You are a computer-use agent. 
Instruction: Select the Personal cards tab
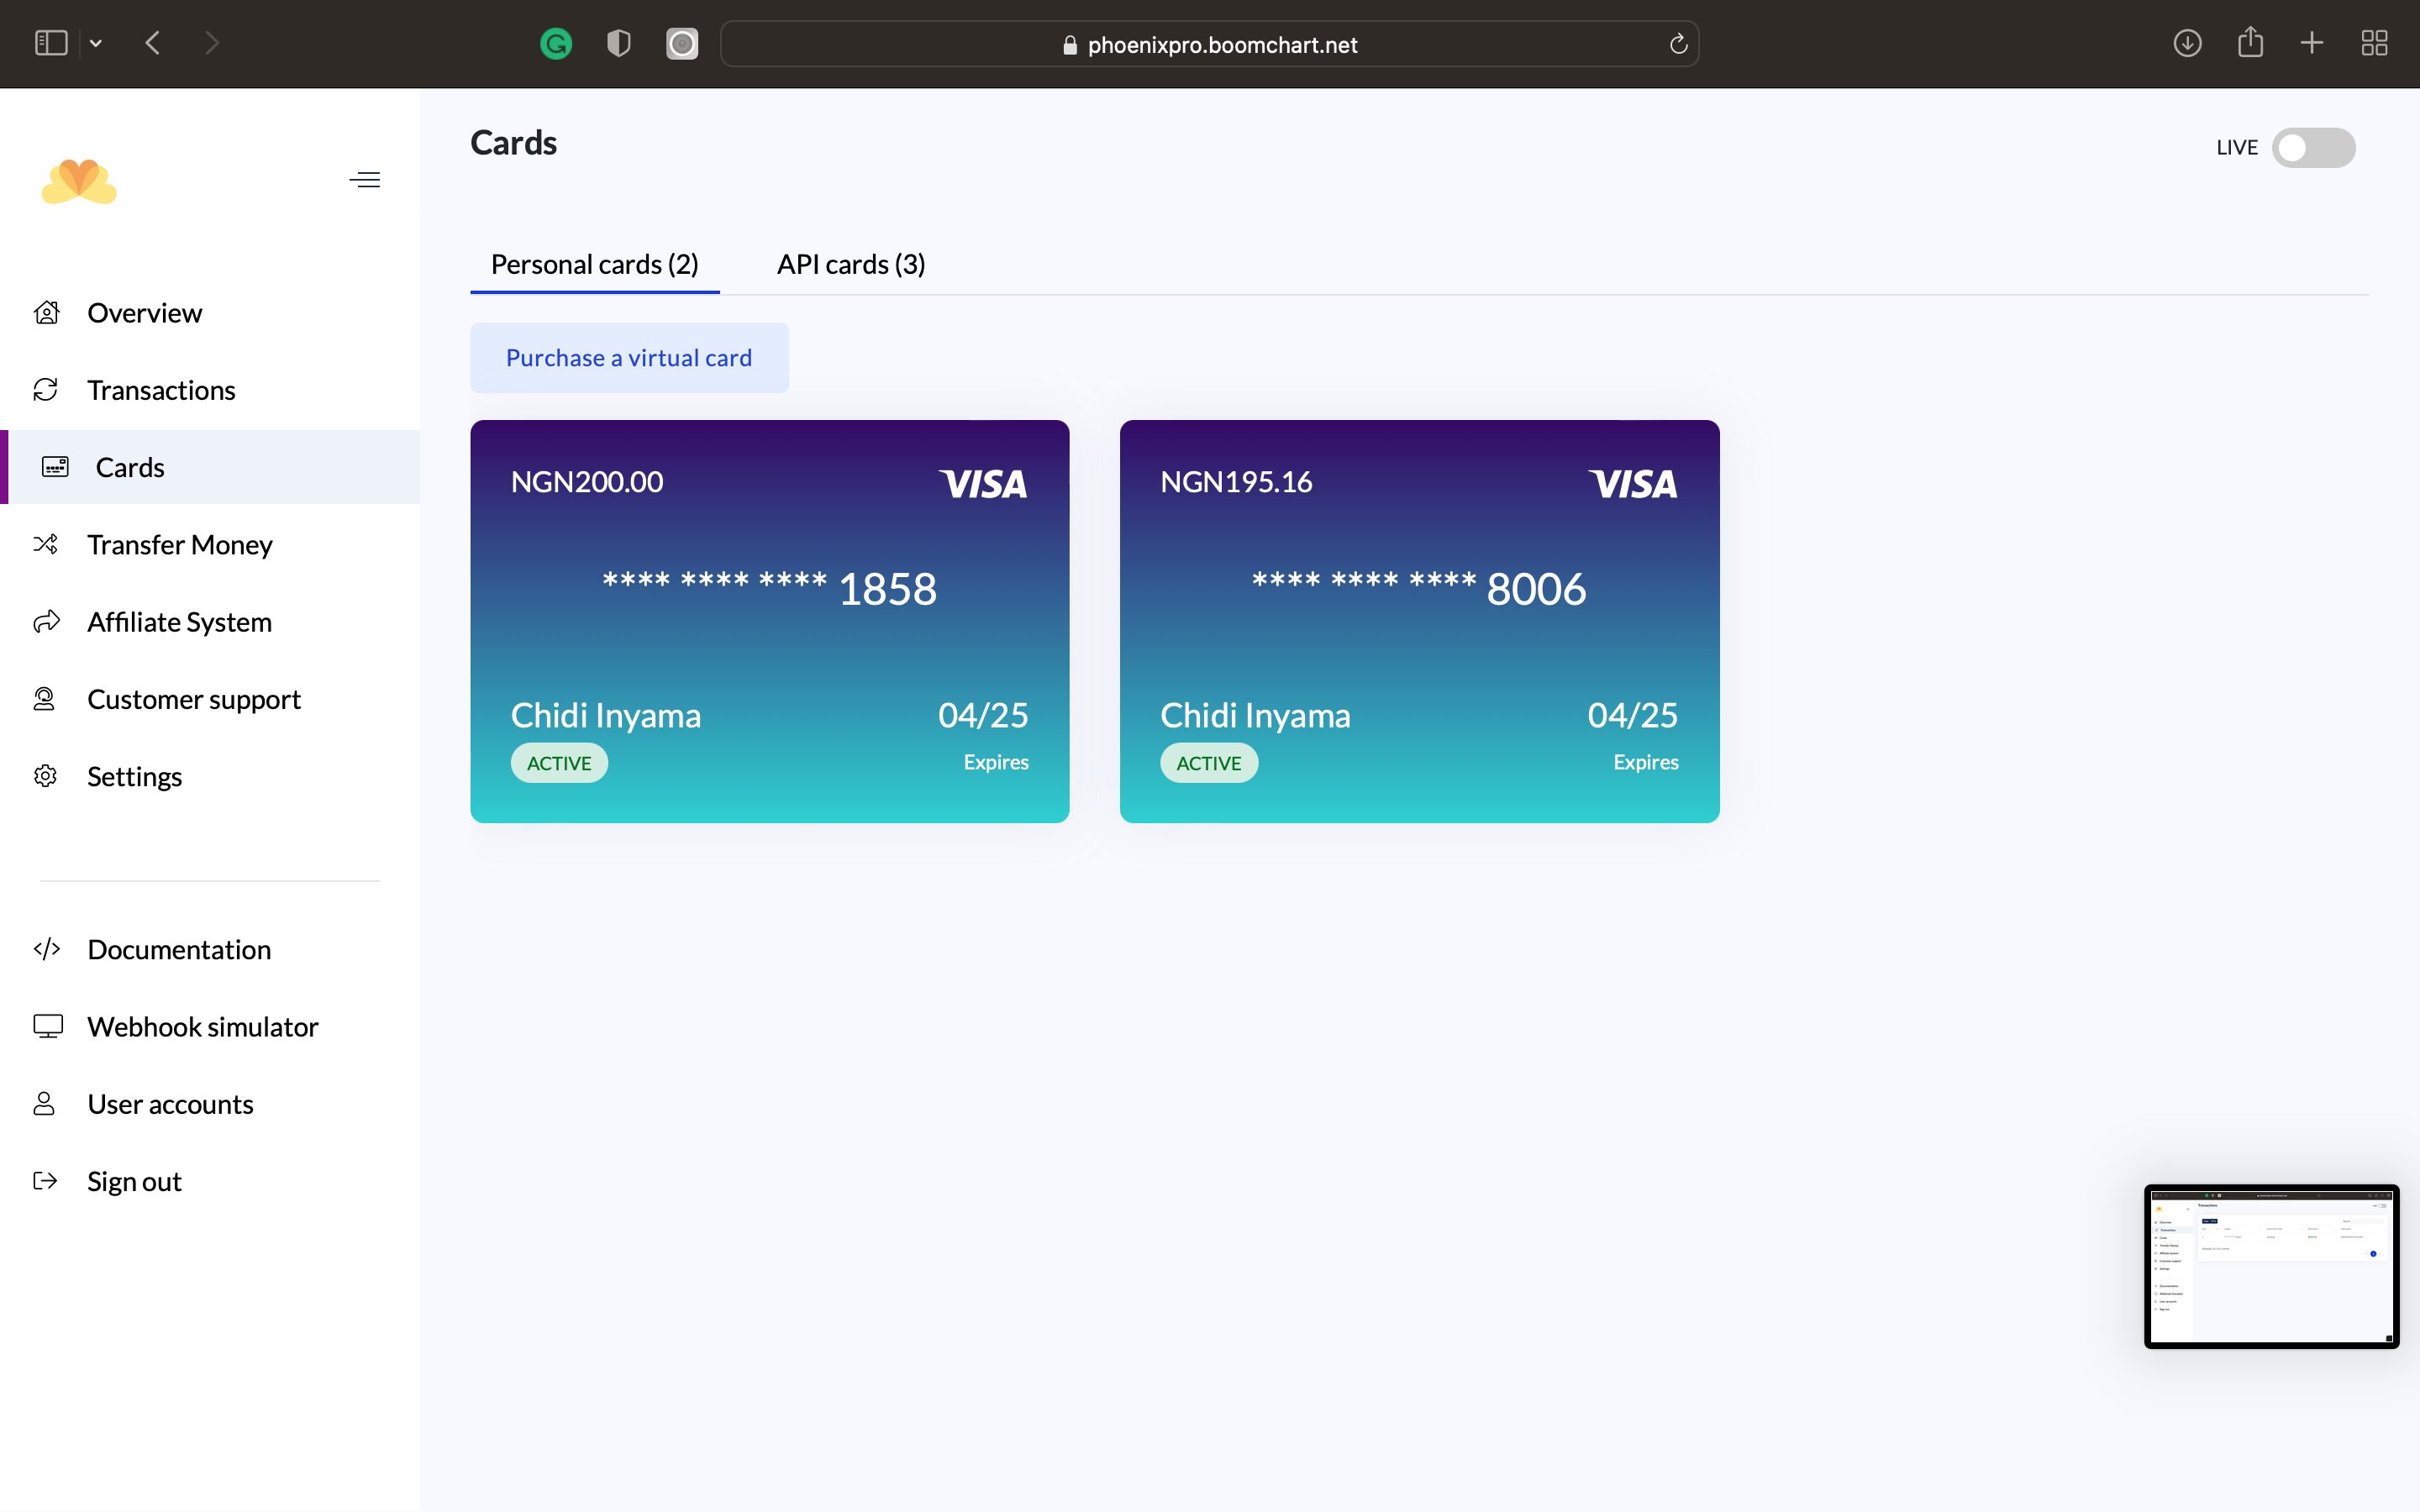tap(594, 264)
